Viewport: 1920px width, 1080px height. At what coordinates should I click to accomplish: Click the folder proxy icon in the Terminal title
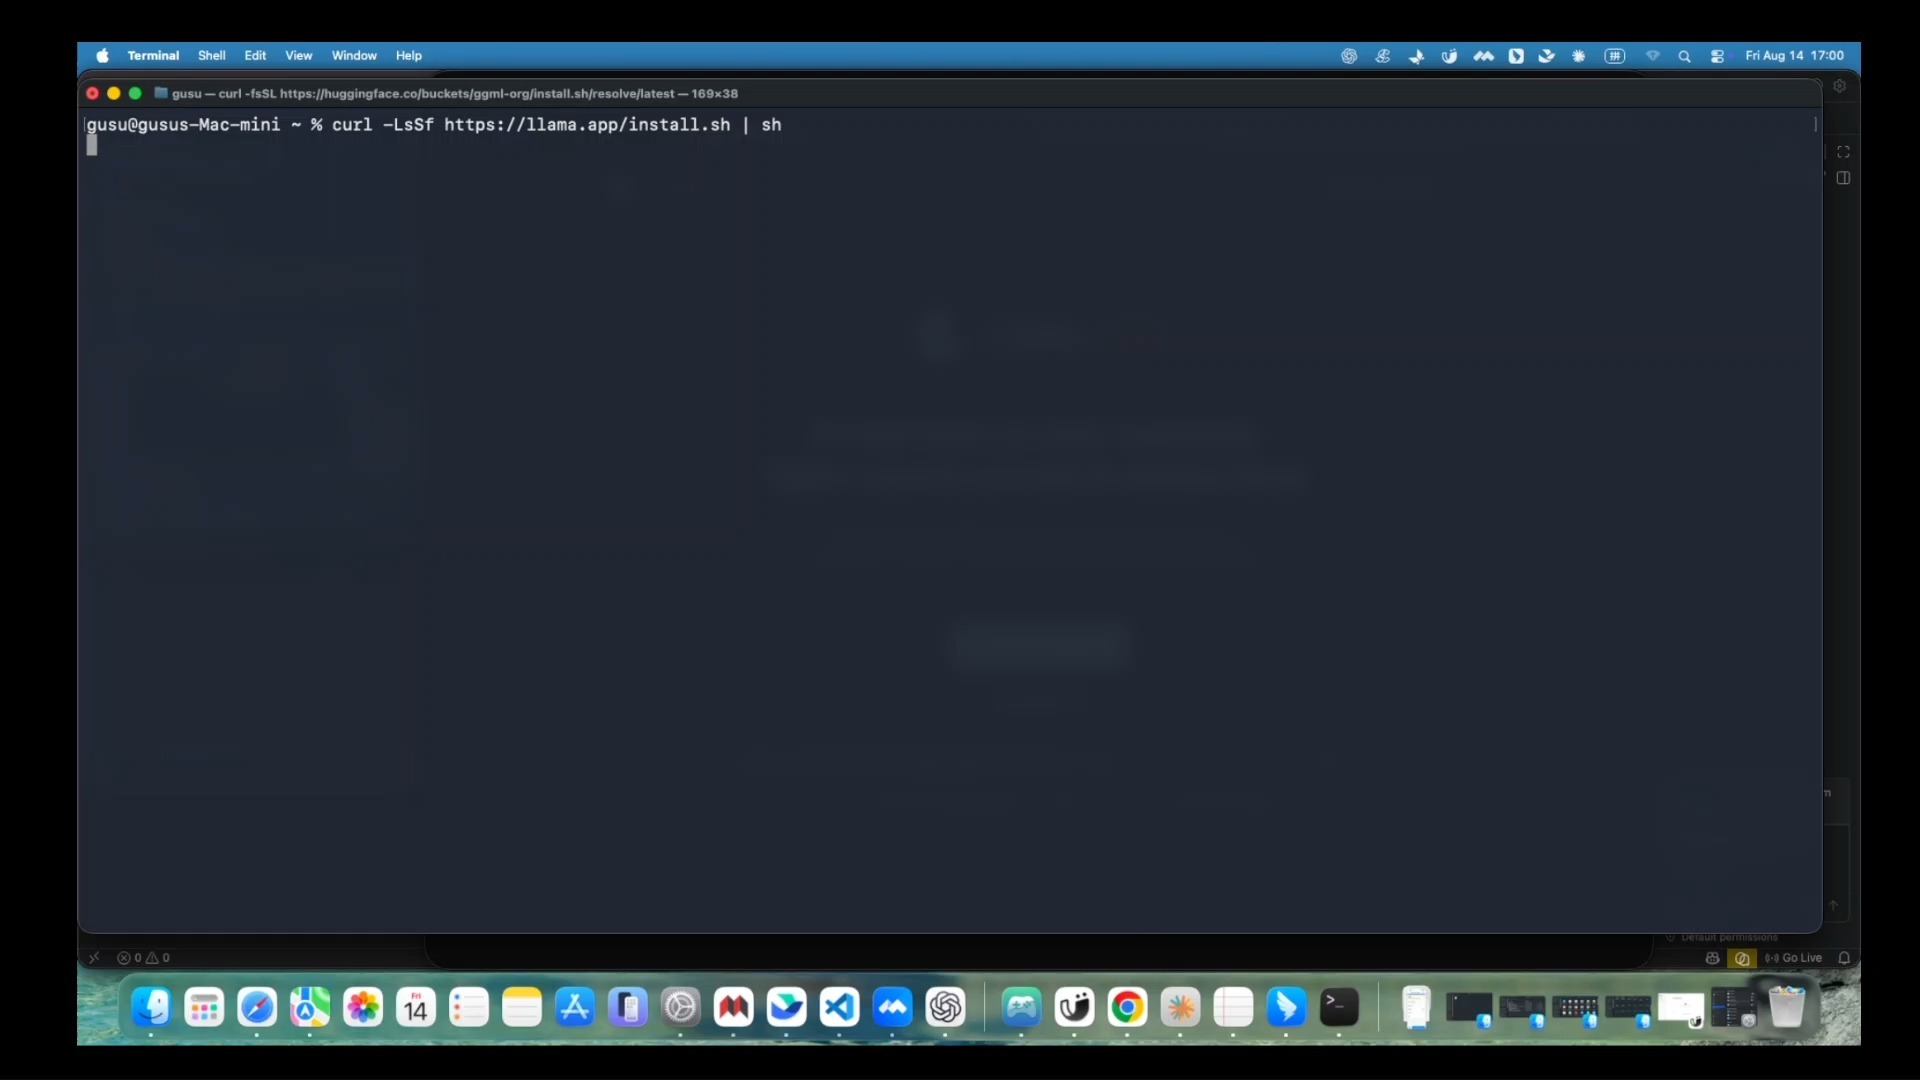tap(160, 93)
